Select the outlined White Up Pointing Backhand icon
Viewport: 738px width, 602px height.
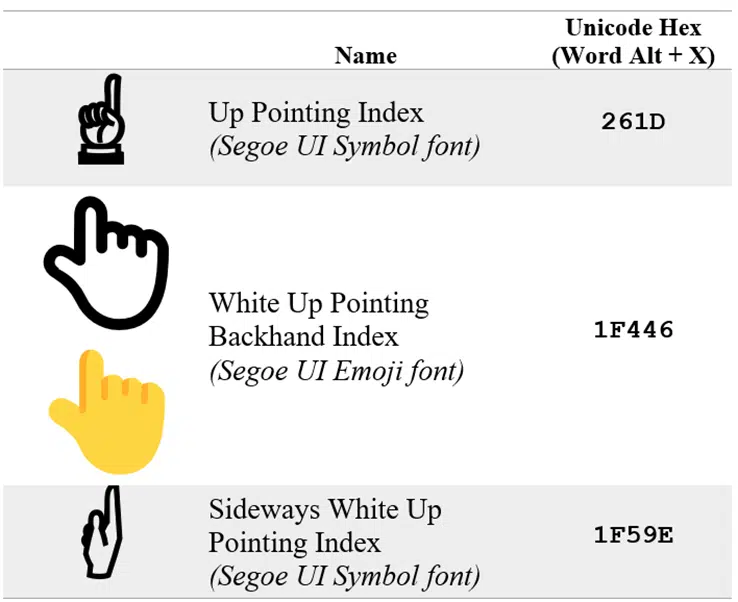point(106,263)
